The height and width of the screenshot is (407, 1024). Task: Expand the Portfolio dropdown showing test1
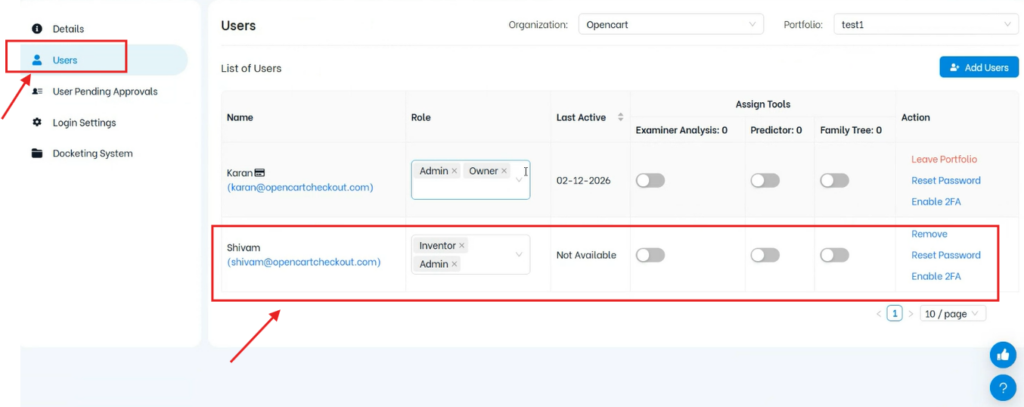924,24
